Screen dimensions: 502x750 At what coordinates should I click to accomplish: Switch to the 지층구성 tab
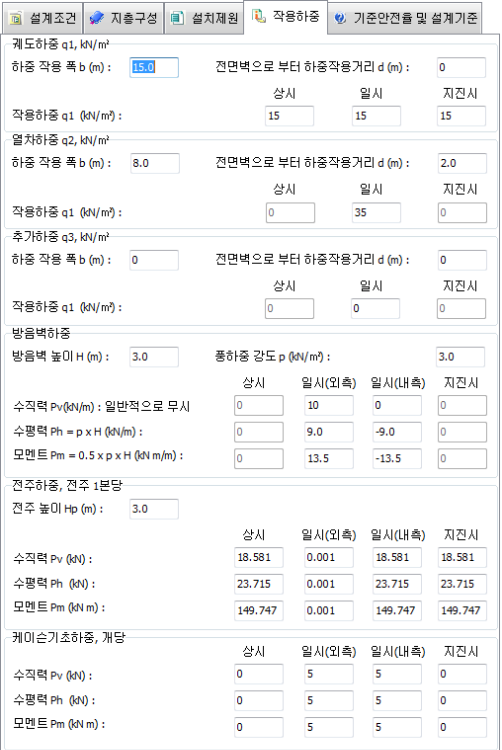tap(124, 18)
